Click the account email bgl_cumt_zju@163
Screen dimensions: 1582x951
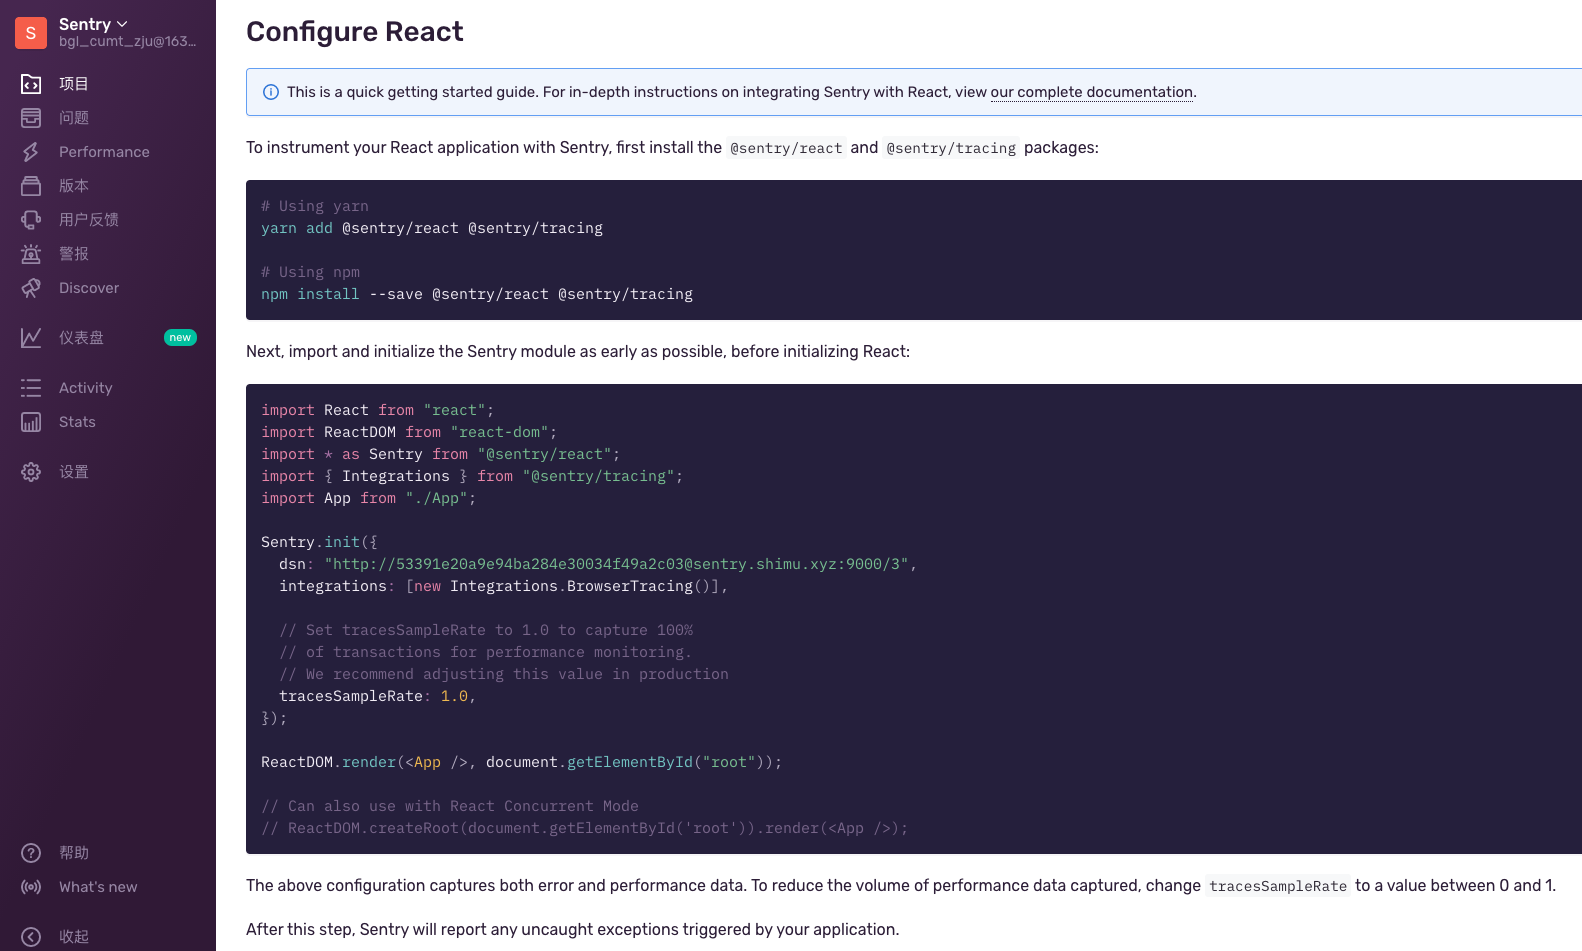(x=127, y=41)
